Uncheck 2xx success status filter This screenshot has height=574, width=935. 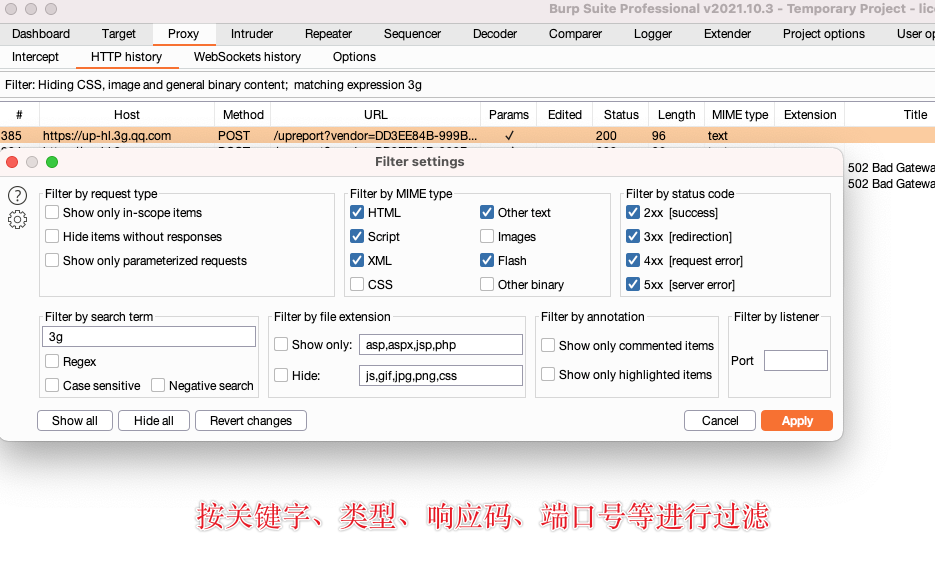tap(633, 213)
